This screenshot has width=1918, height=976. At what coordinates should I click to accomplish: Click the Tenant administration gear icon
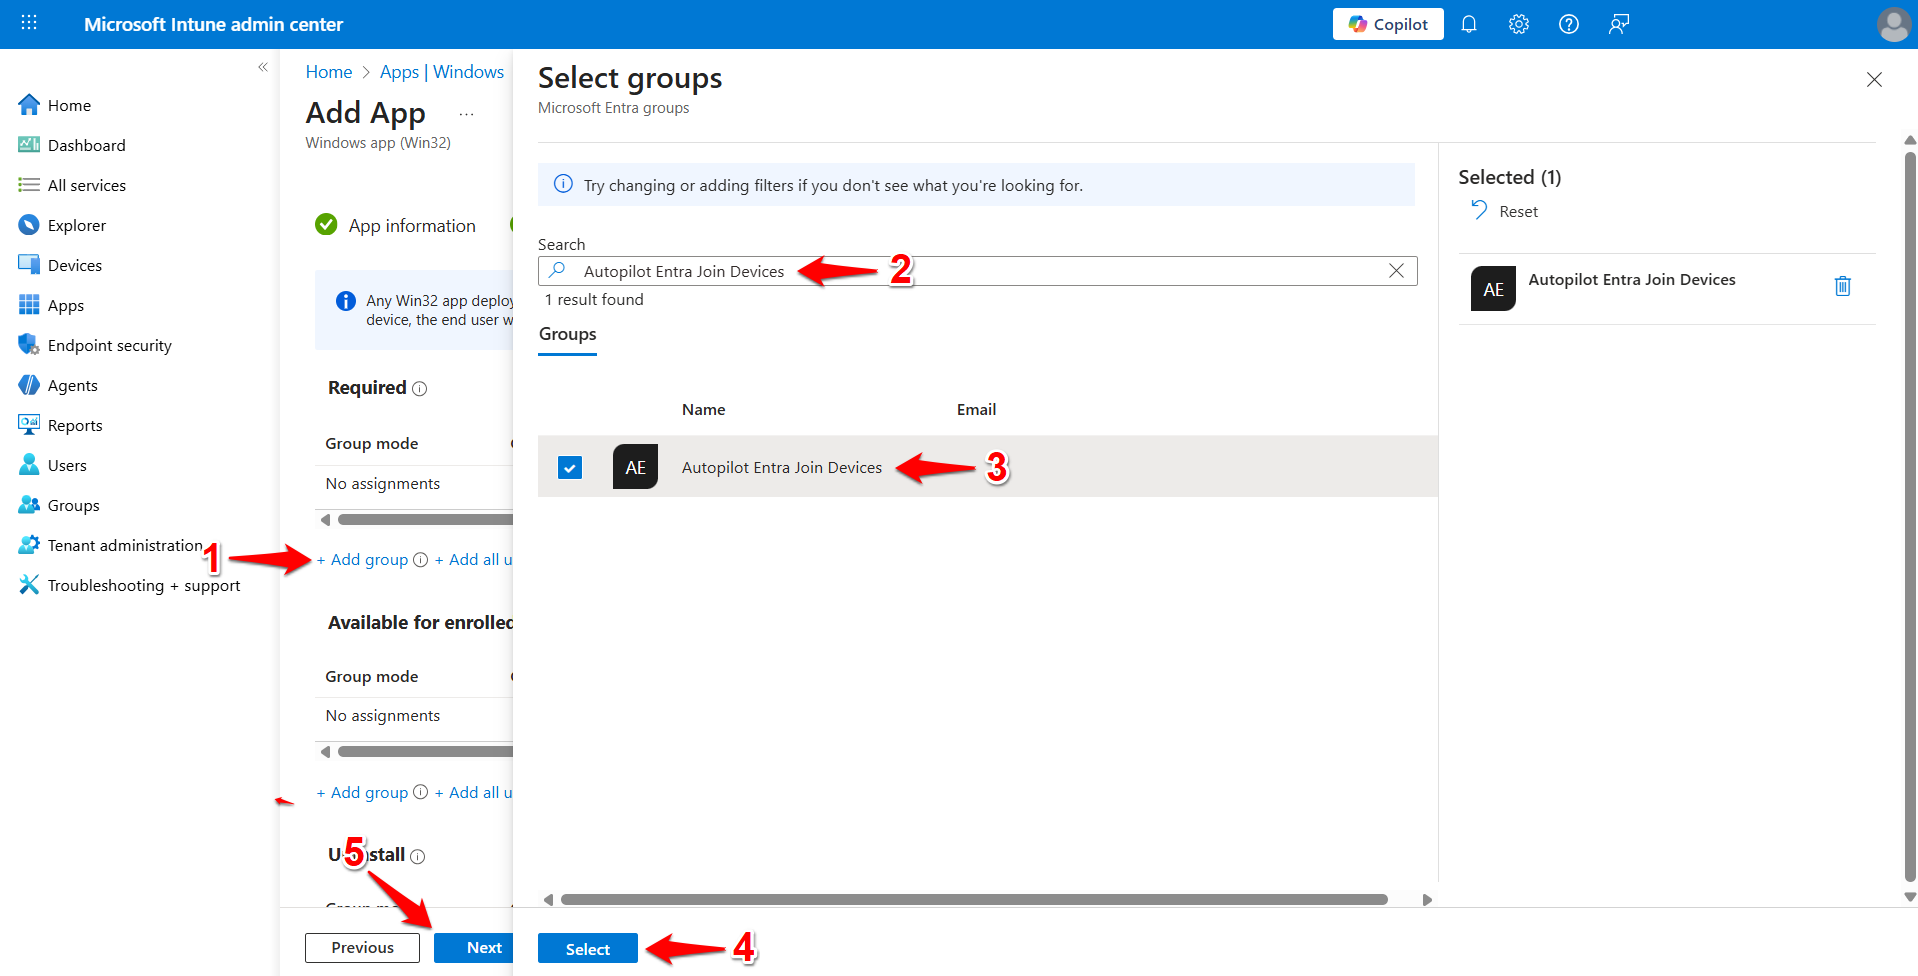click(29, 545)
